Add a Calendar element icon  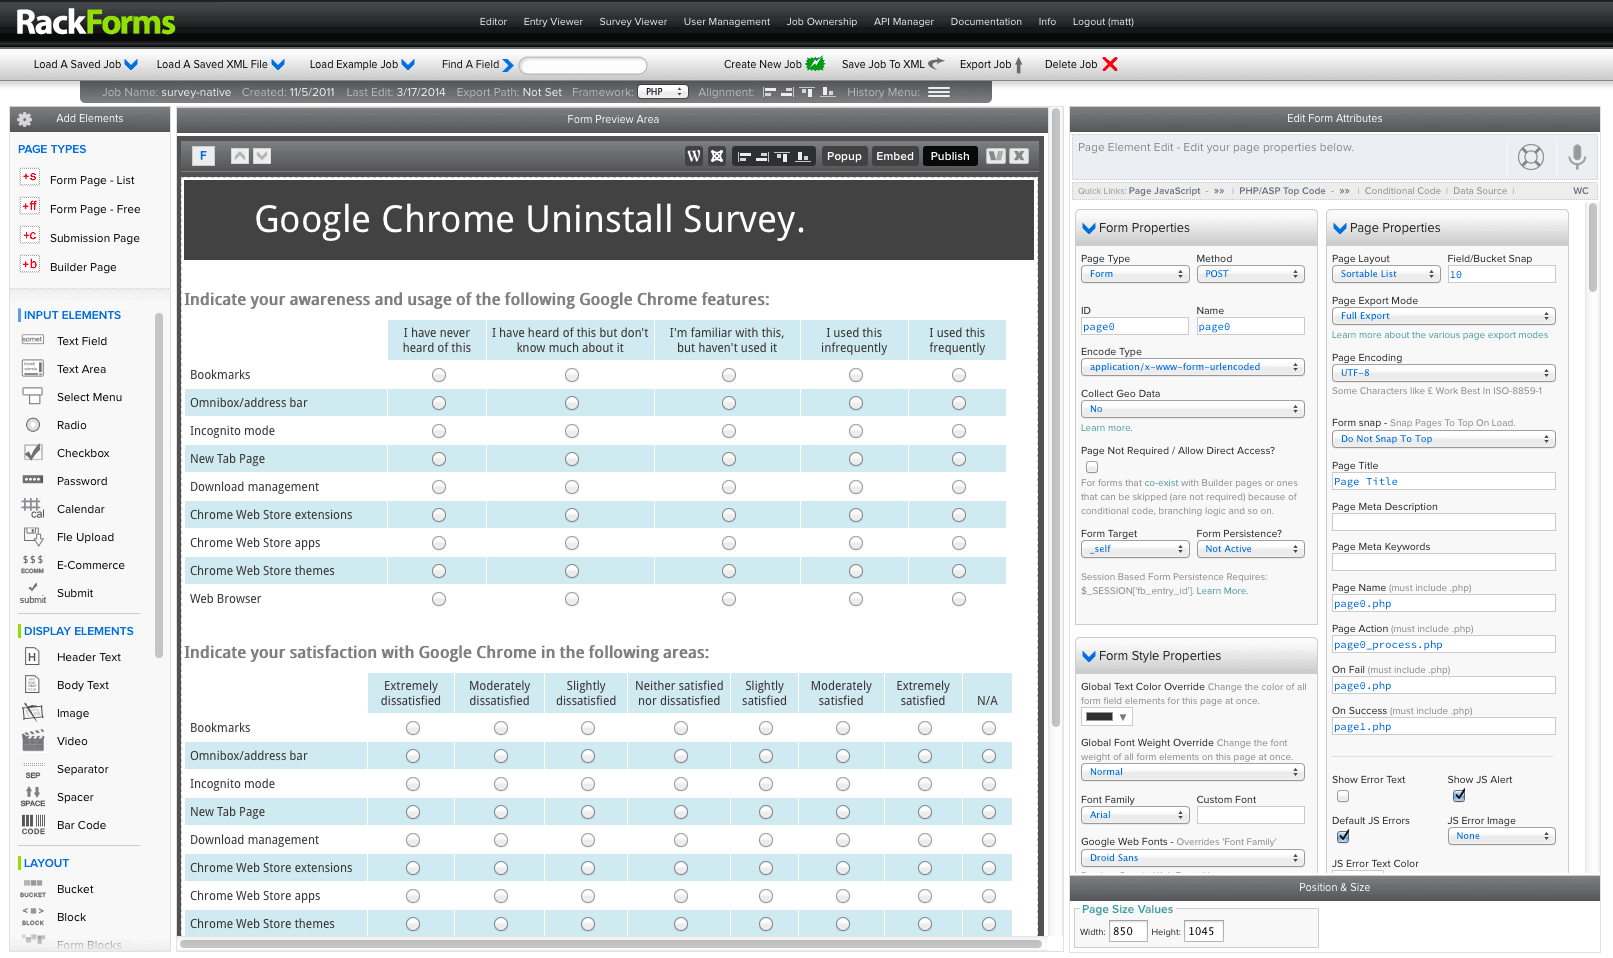(33, 508)
